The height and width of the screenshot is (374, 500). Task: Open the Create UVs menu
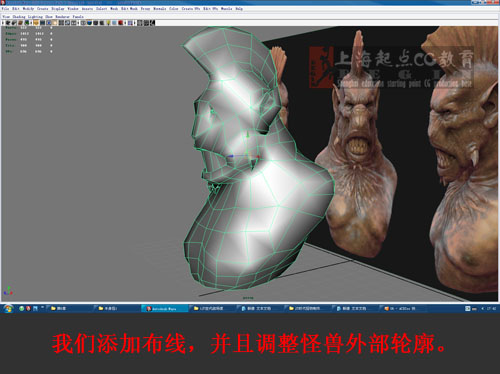tap(191, 9)
